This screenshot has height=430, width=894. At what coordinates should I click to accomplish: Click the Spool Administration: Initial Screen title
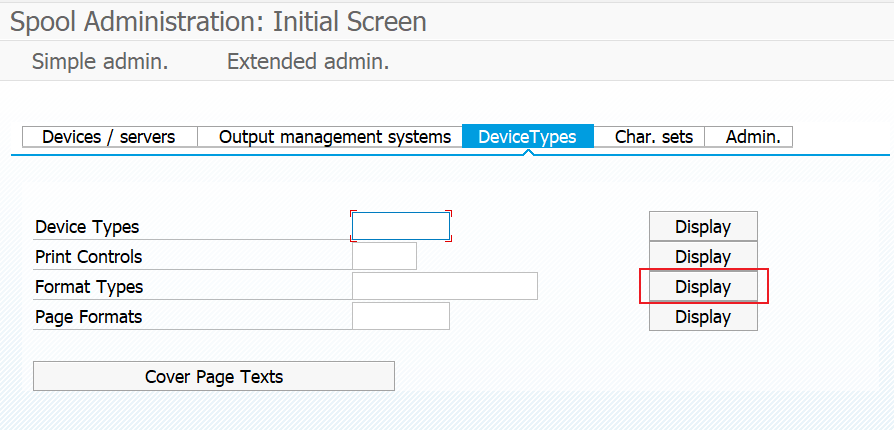pos(218,22)
